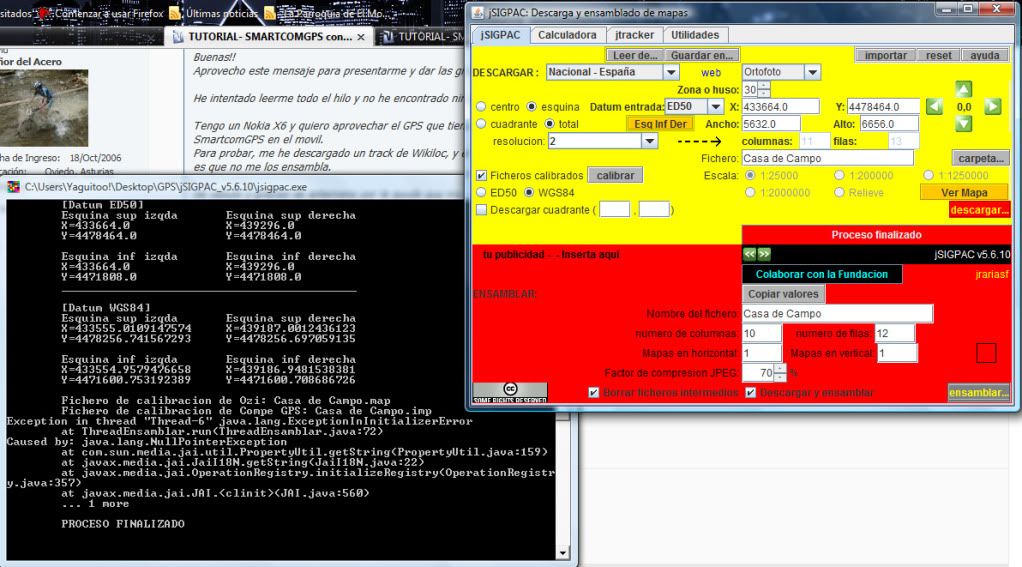Screen dimensions: 1022x567
Task: Click the importar button
Action: (885, 55)
